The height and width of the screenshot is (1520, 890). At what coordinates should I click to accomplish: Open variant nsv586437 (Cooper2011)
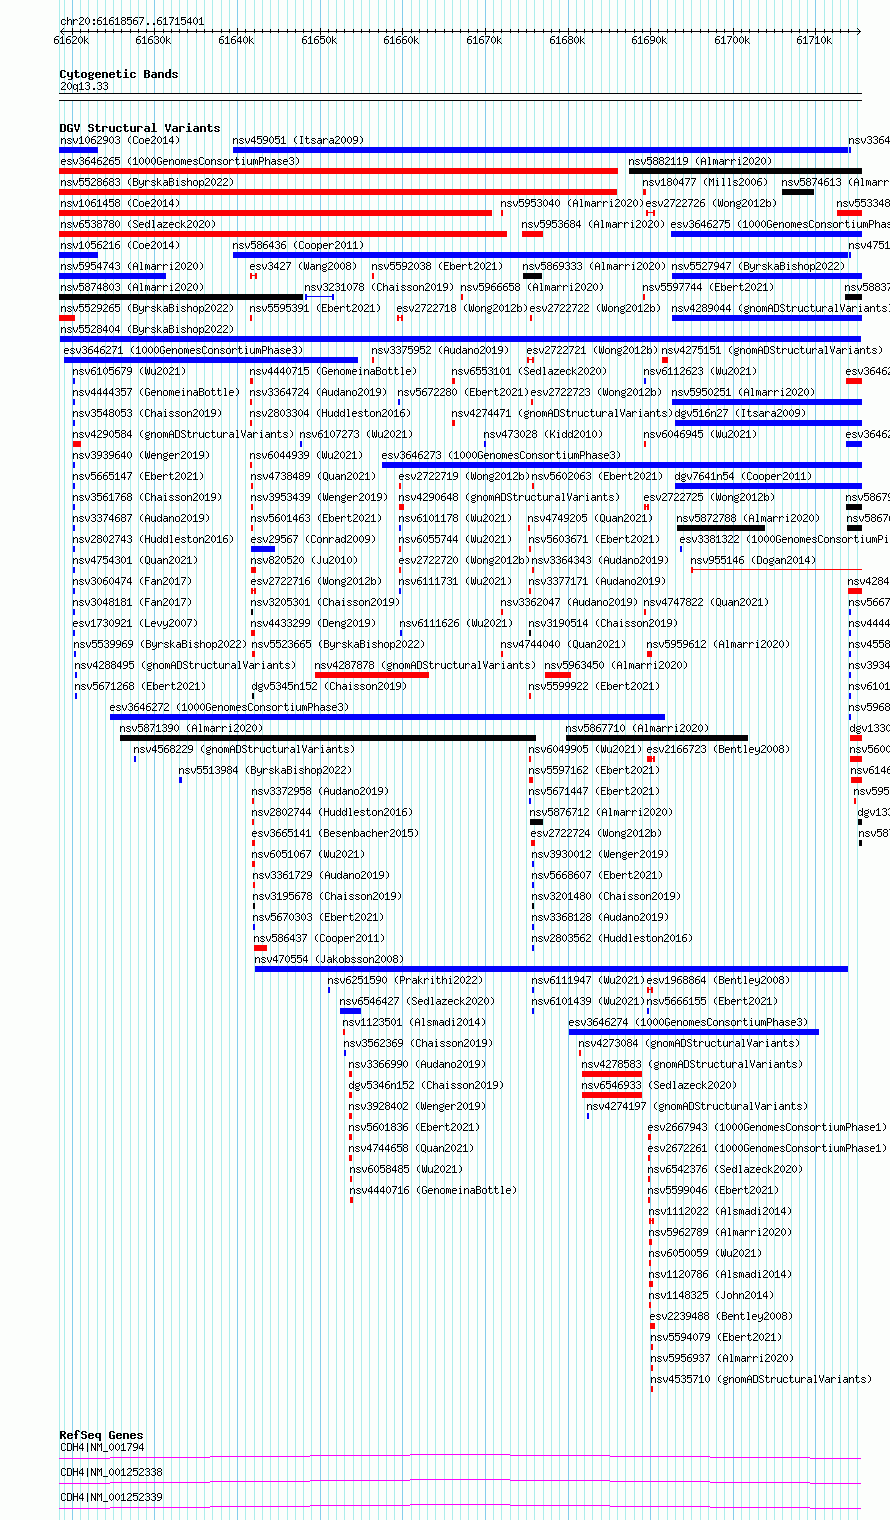319,939
